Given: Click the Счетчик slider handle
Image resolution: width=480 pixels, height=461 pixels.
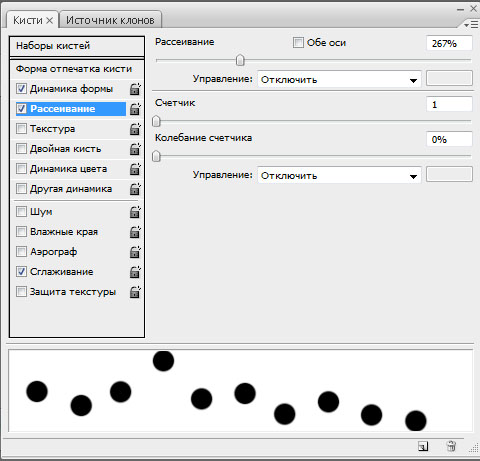Looking at the screenshot, I should [x=156, y=121].
